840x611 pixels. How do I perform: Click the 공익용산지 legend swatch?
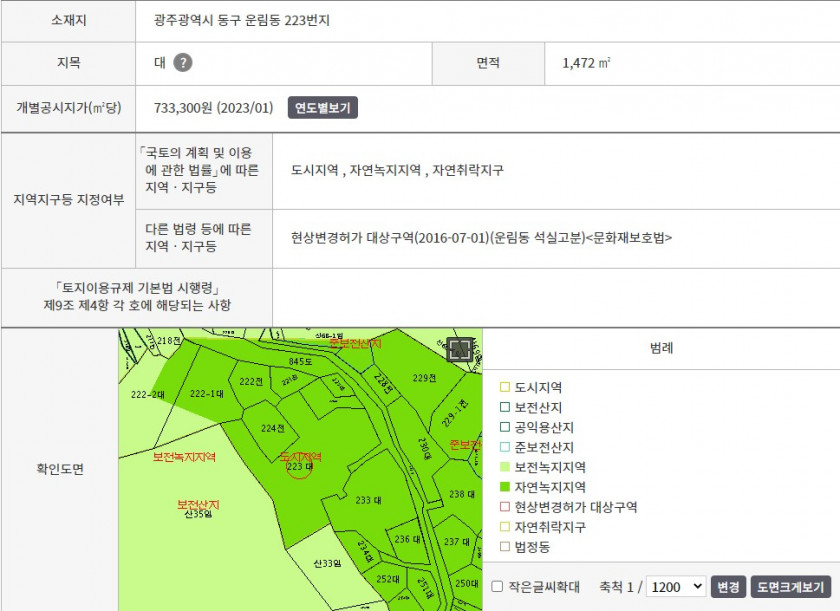pyautogui.click(x=505, y=427)
